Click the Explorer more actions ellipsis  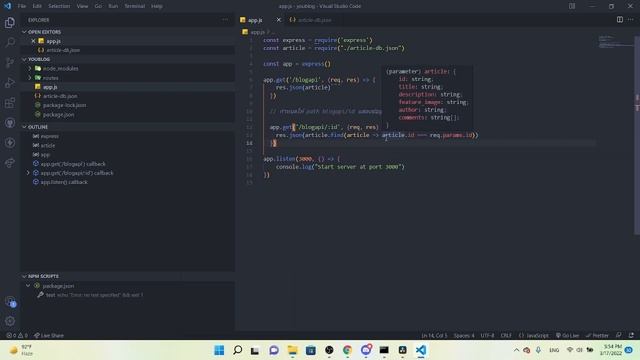pyautogui.click(x=225, y=20)
